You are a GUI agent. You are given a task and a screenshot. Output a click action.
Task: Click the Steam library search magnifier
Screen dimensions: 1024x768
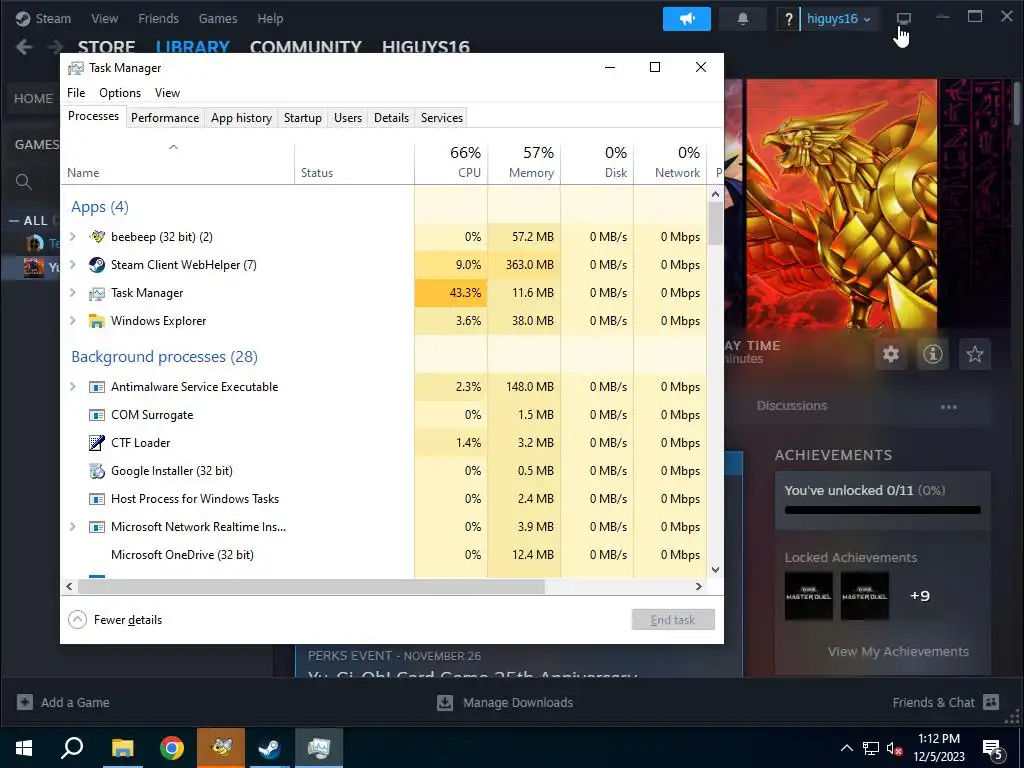pos(24,182)
